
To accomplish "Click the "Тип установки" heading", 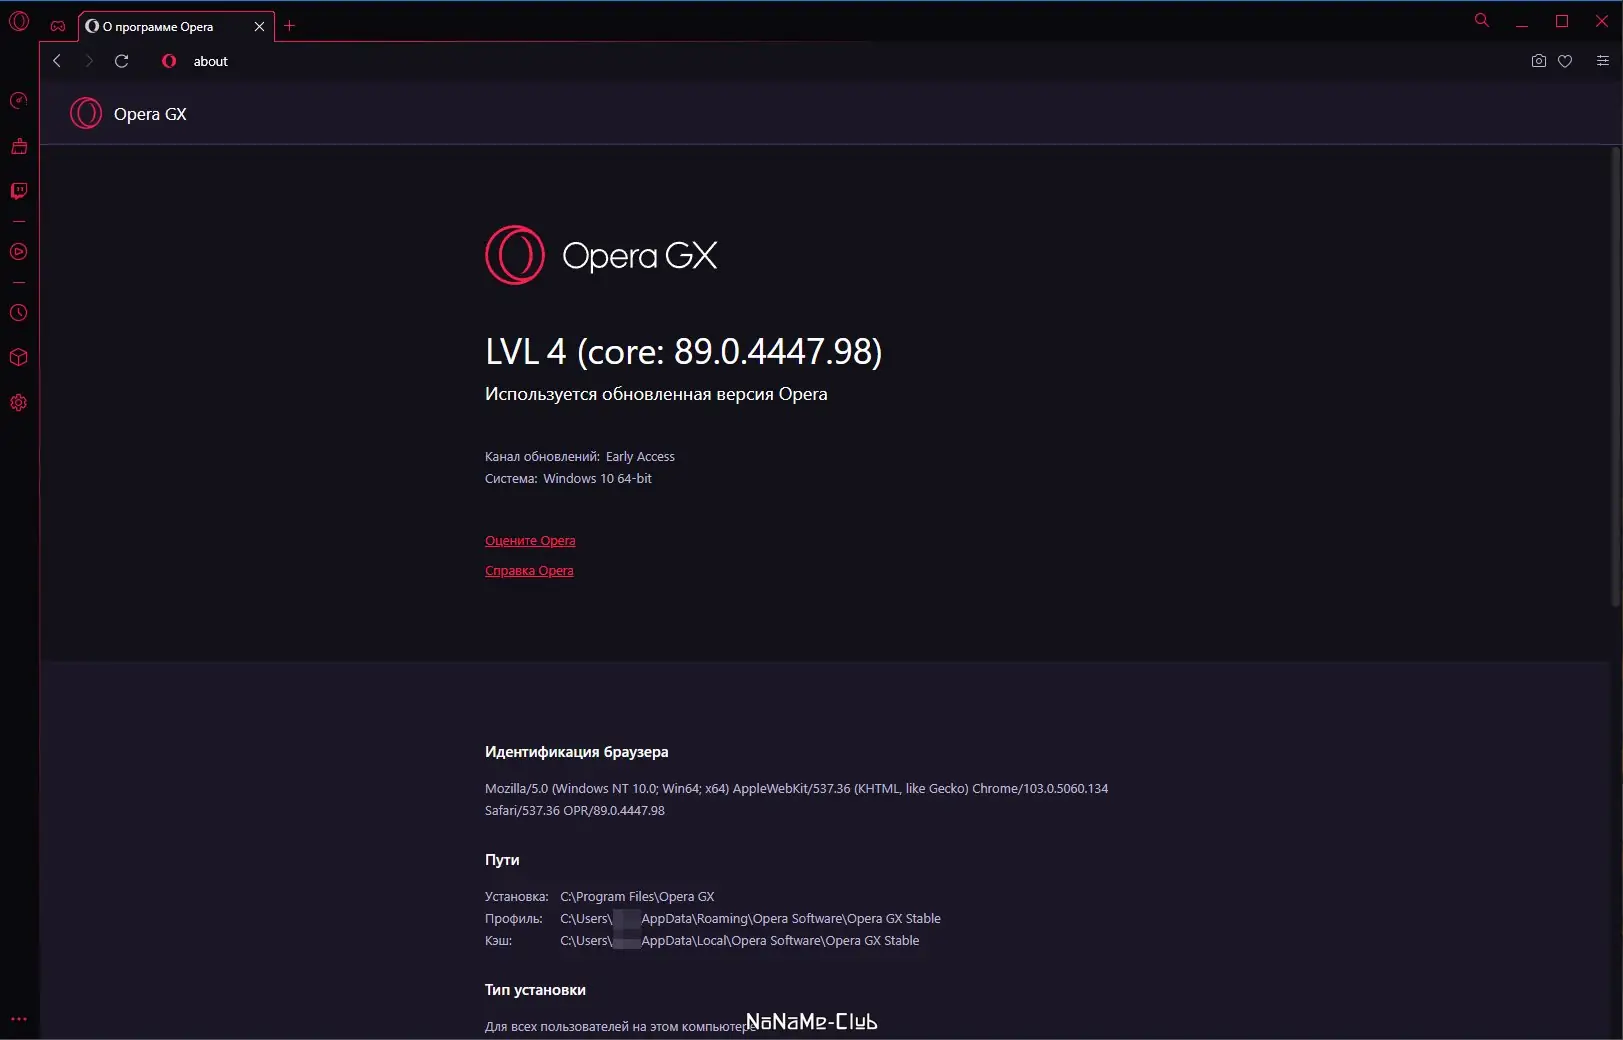I will [x=535, y=990].
